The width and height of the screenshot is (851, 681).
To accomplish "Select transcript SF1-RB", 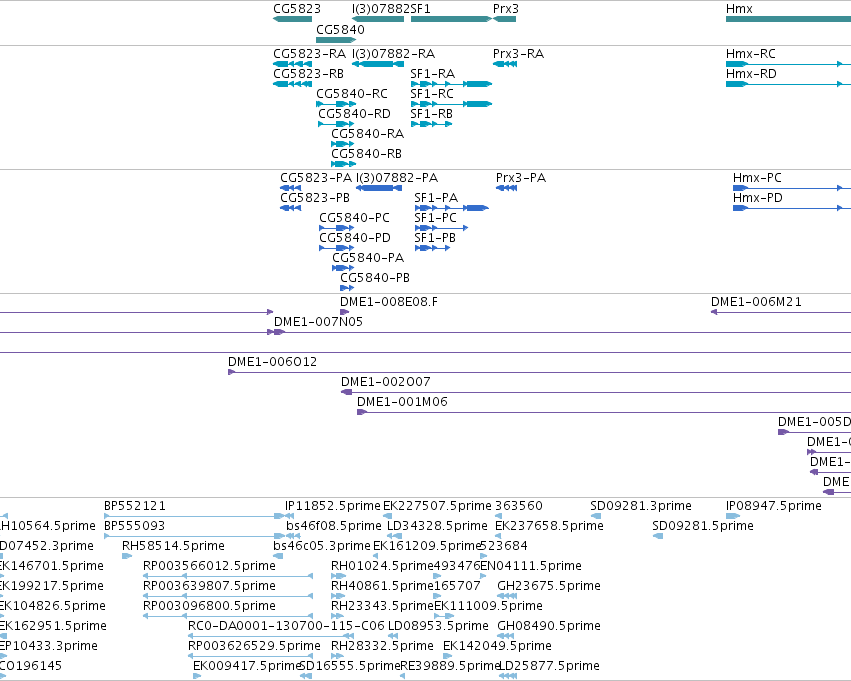I will click(431, 114).
